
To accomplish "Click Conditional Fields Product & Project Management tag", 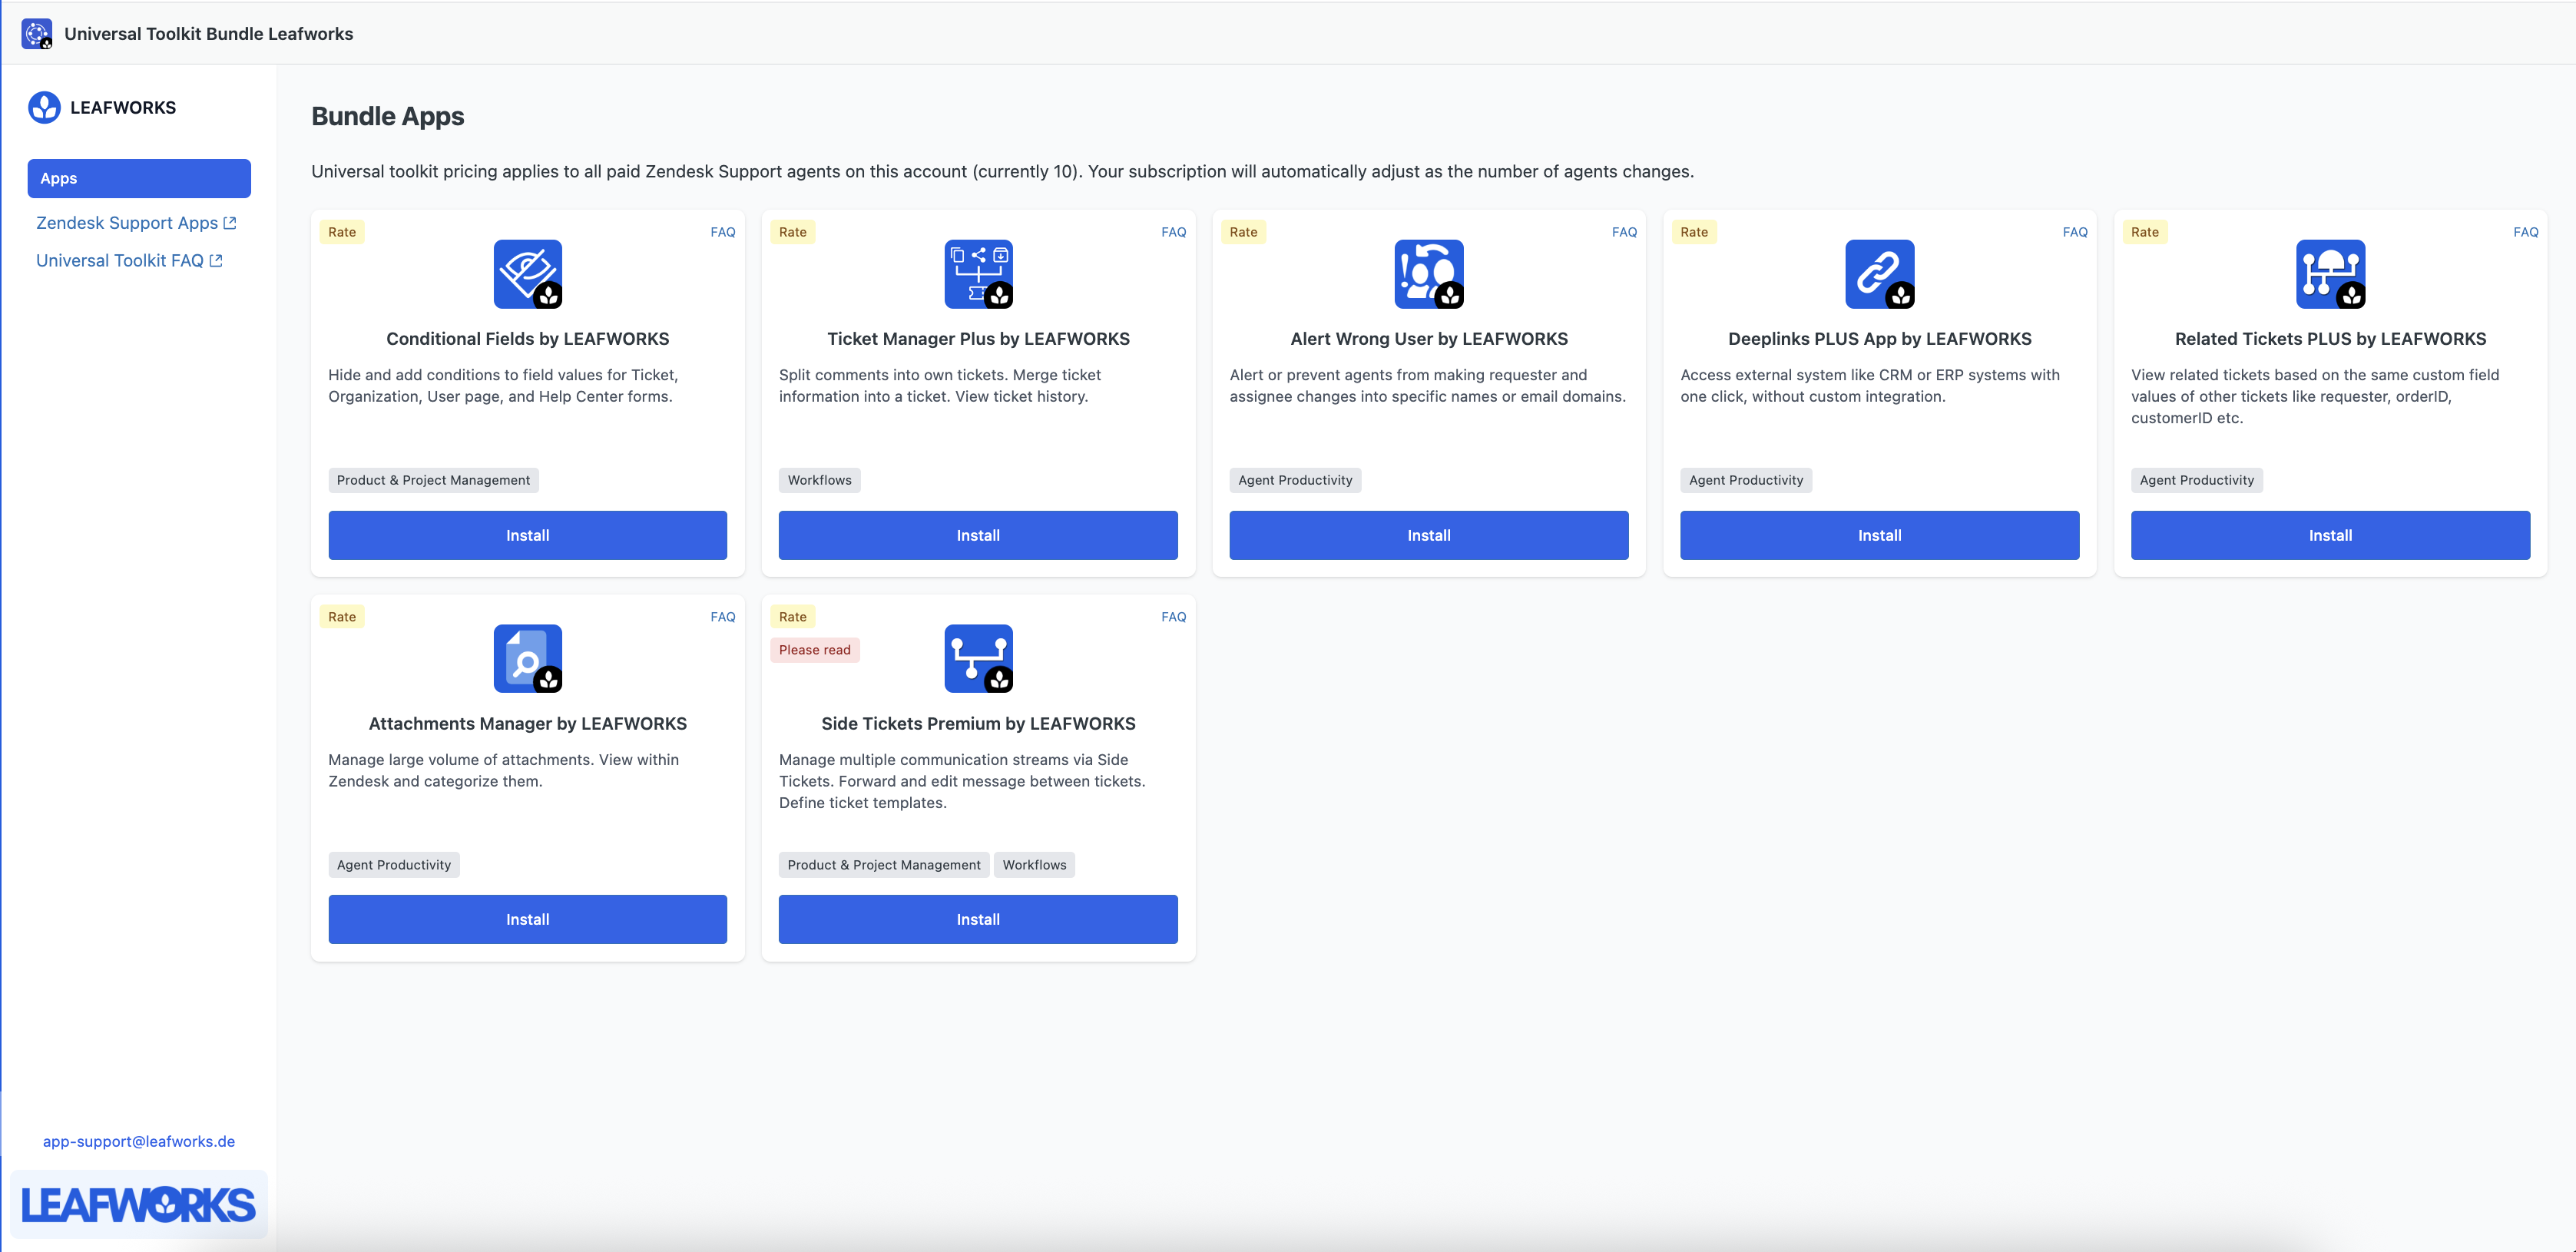I will 433,480.
